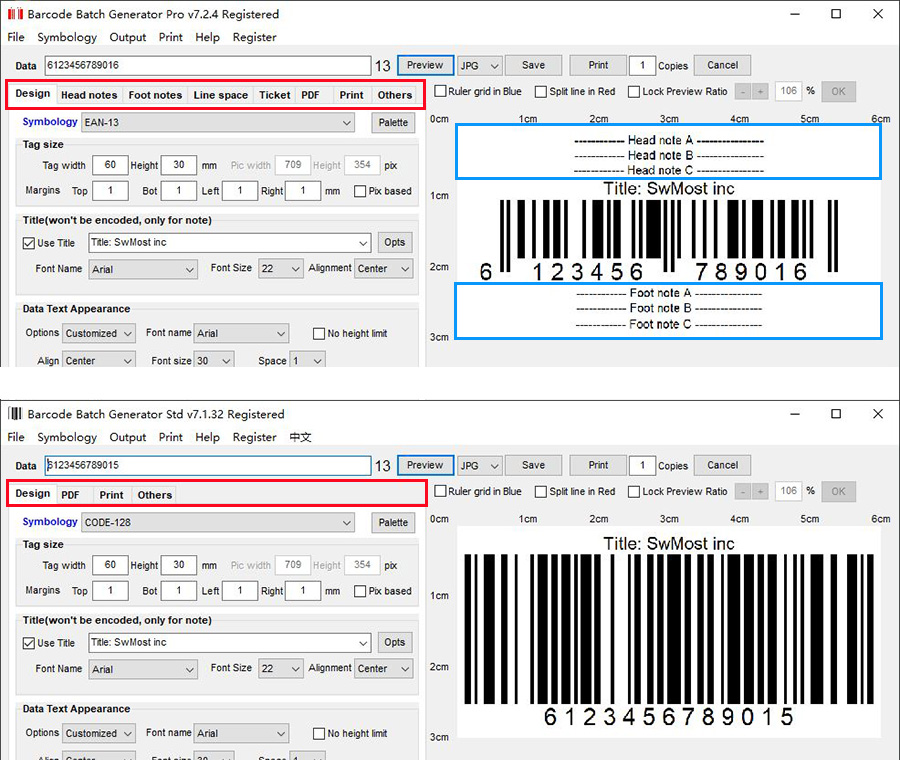This screenshot has height=761, width=900.
Task: Click Data field containing 6123456789016
Action: pyautogui.click(x=208, y=65)
